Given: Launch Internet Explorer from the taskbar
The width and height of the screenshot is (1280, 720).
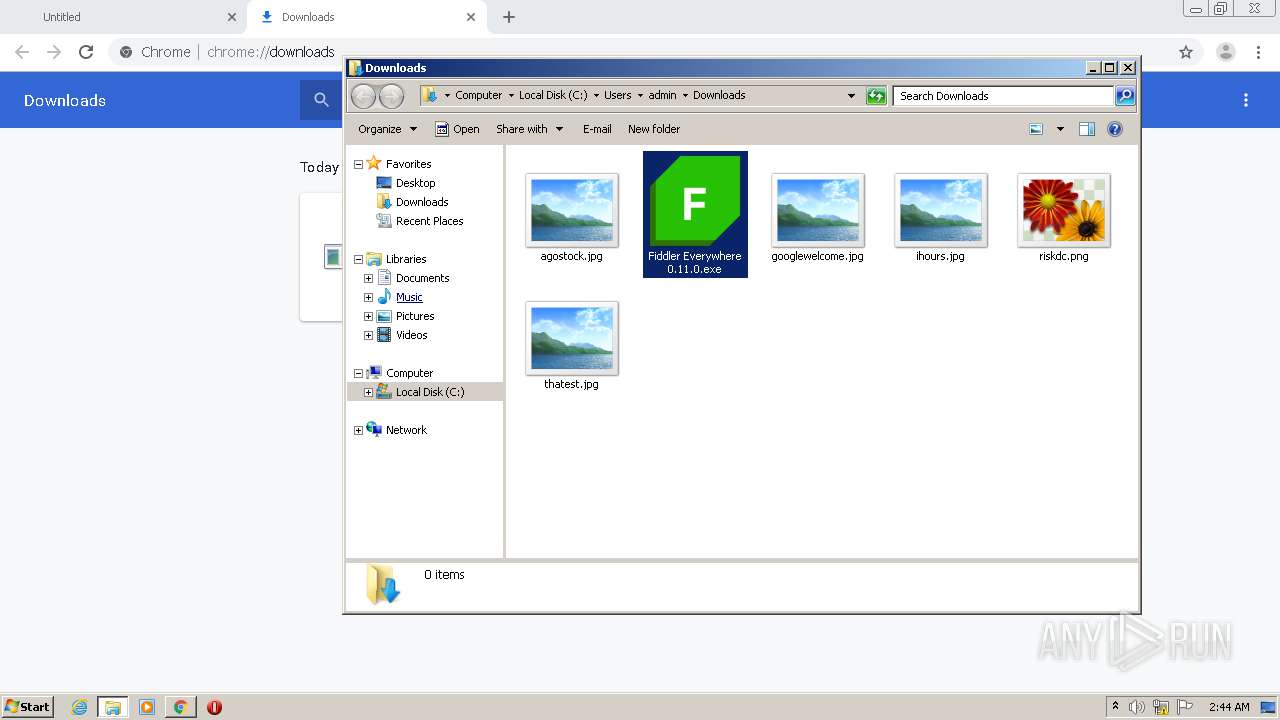Looking at the screenshot, I should tap(79, 707).
